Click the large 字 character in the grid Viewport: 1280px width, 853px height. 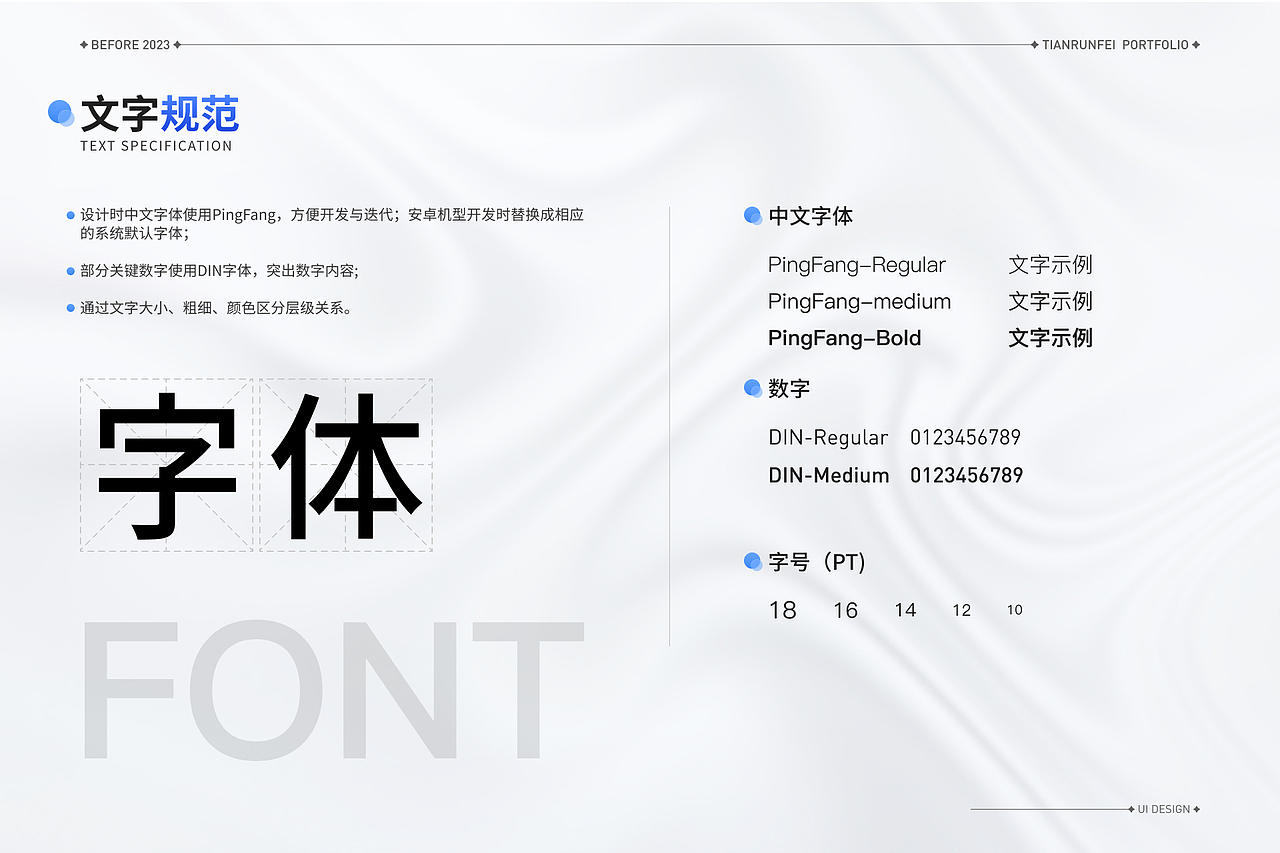[167, 465]
